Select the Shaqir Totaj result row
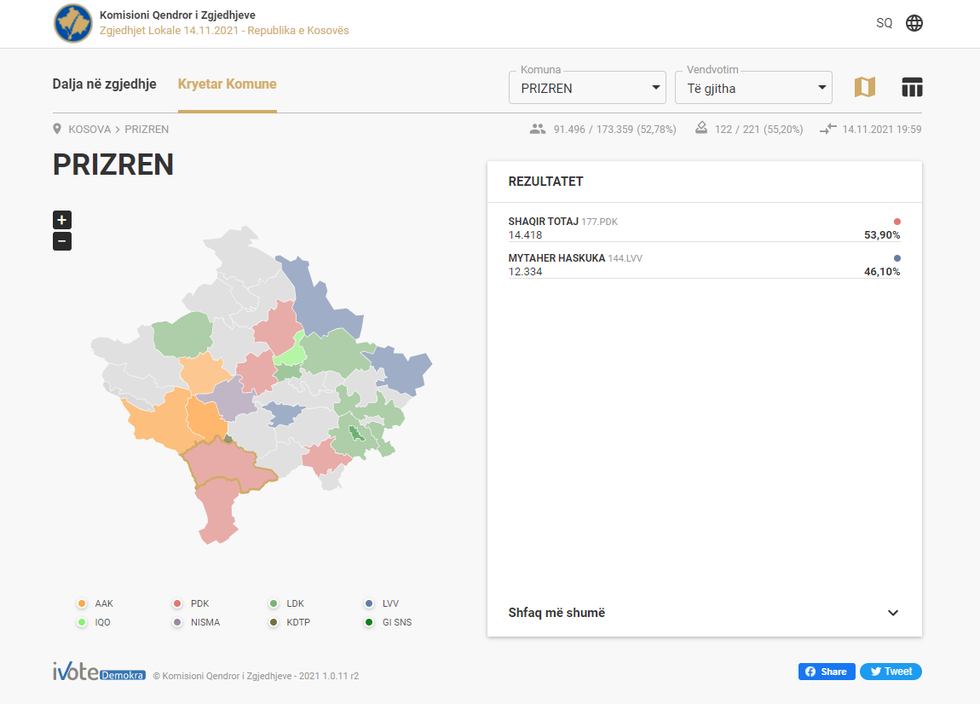 [704, 228]
